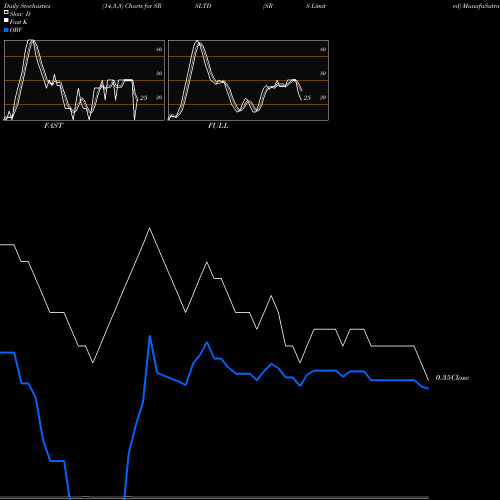Click the 80 level label in FAST chart
This screenshot has width=500, height=500.
[x=159, y=49]
